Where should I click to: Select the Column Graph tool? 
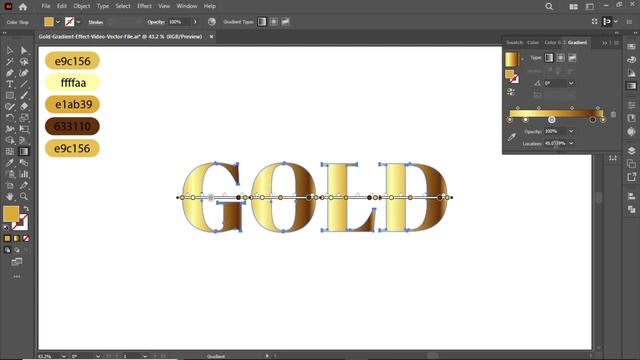tap(24, 174)
